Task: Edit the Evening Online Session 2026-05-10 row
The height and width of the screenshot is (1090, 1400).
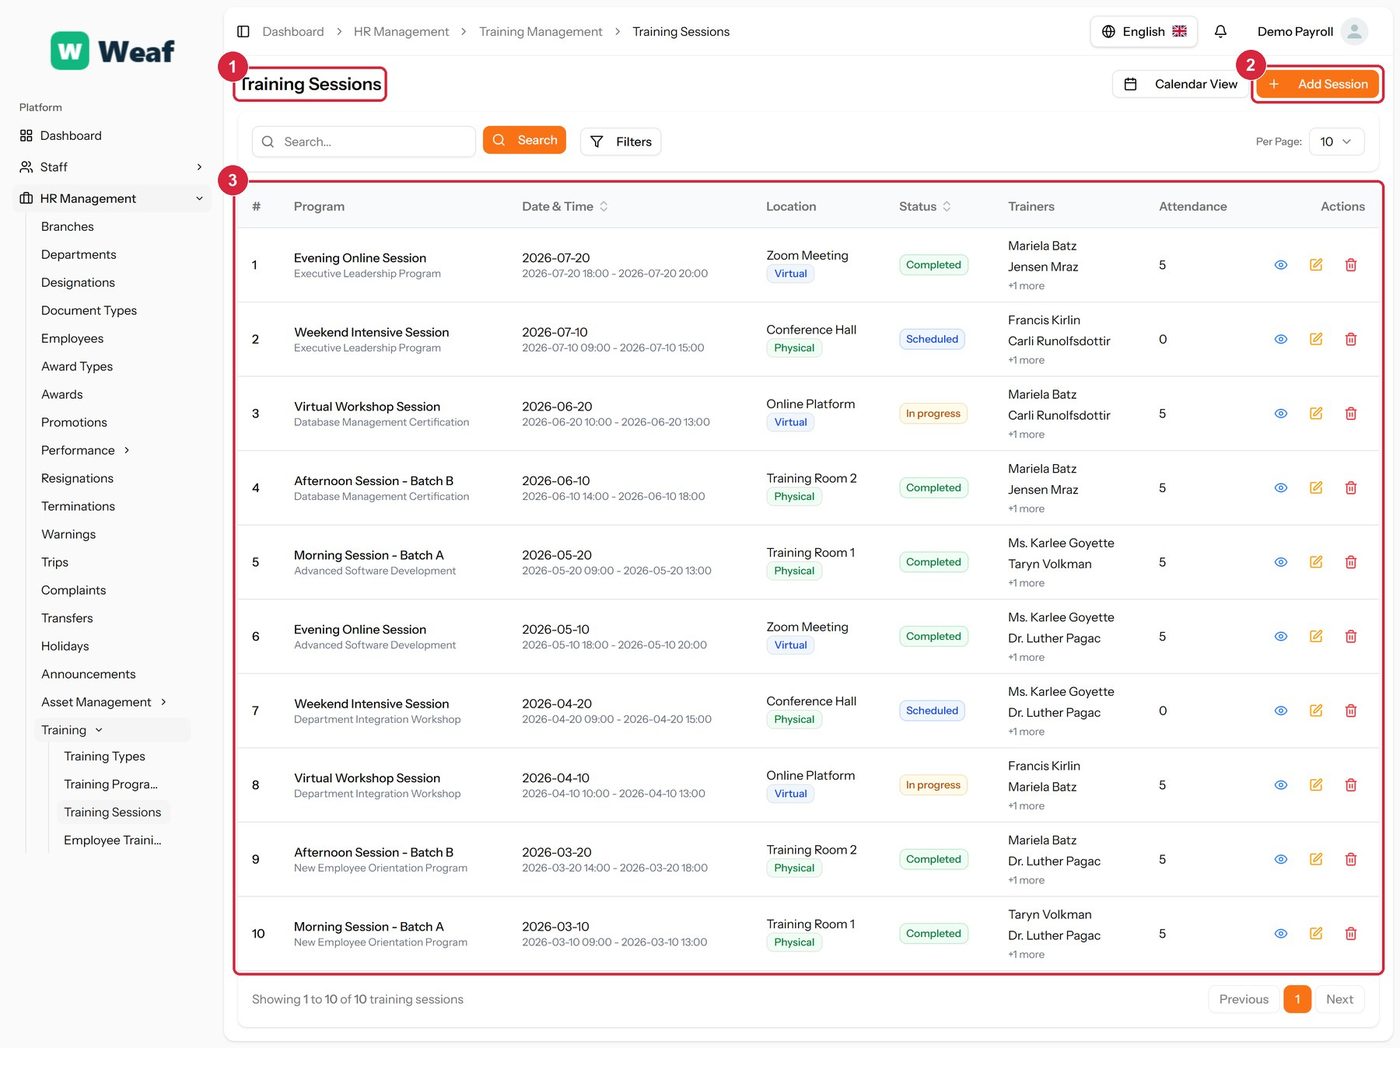Action: pyautogui.click(x=1316, y=637)
